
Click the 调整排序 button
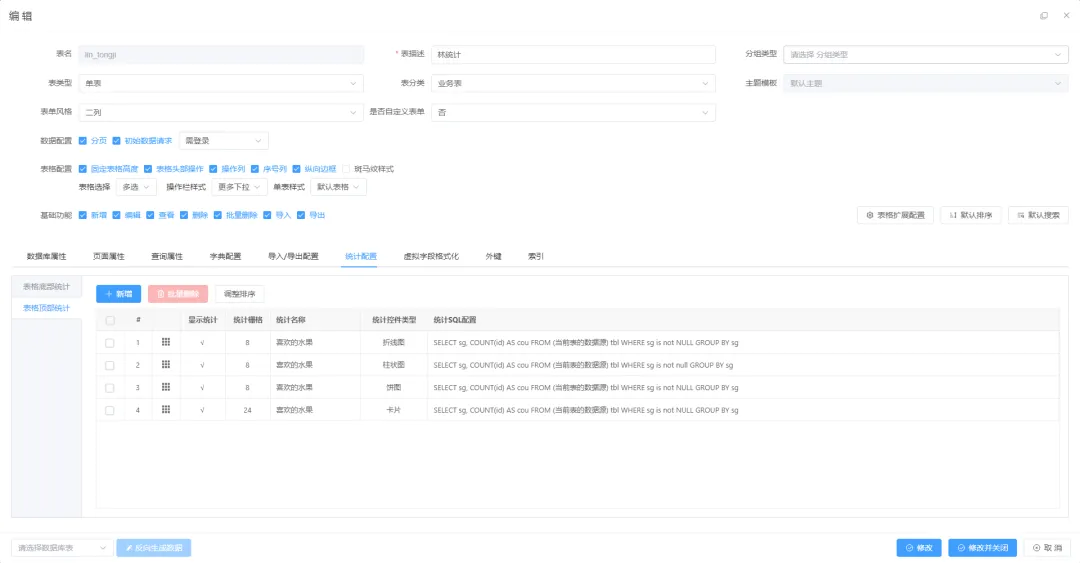pos(240,294)
